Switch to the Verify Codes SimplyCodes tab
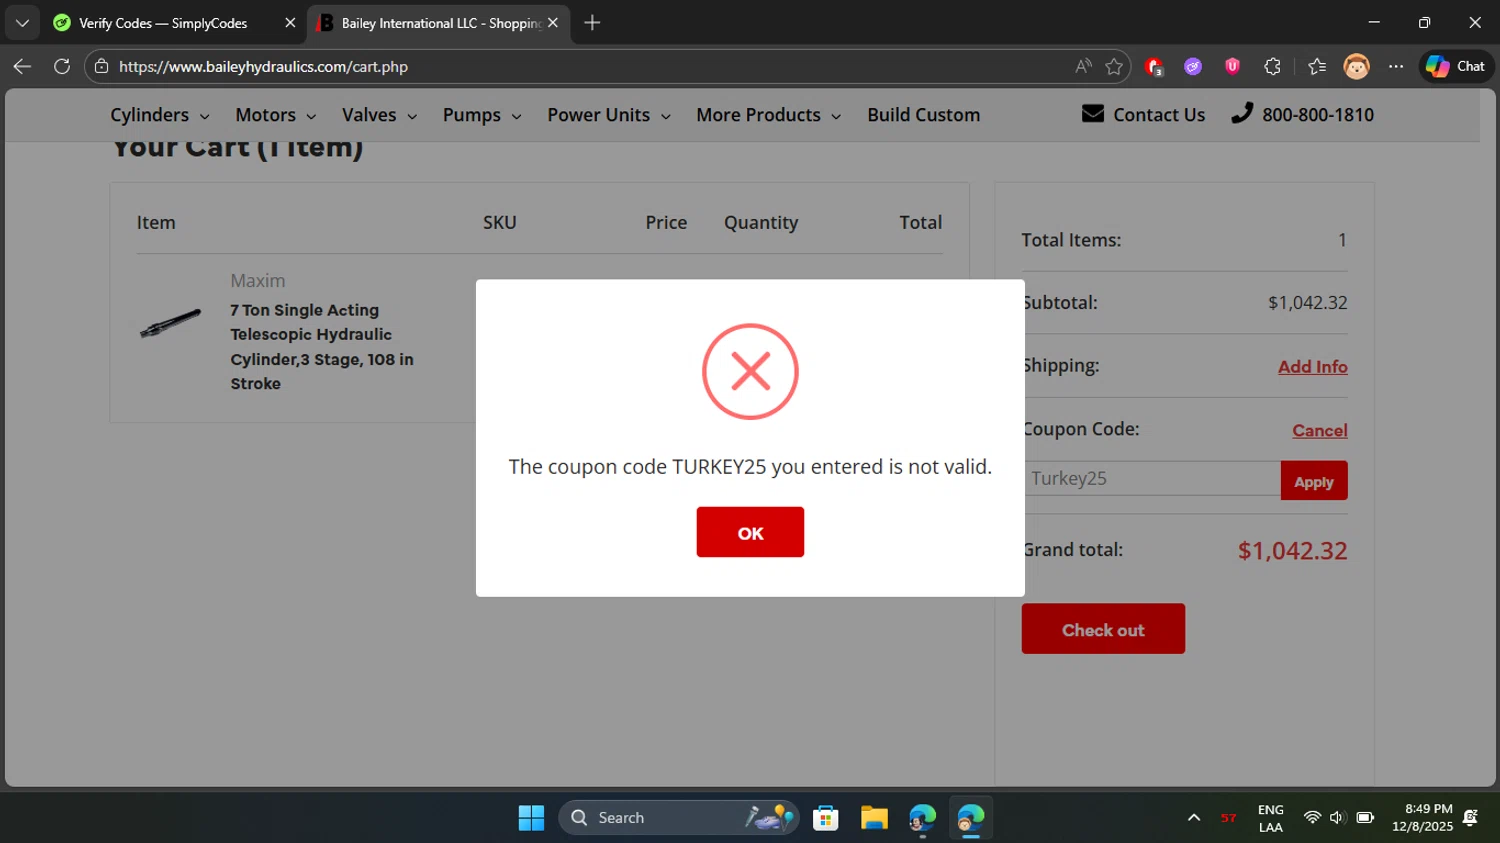1500x843 pixels. (163, 22)
